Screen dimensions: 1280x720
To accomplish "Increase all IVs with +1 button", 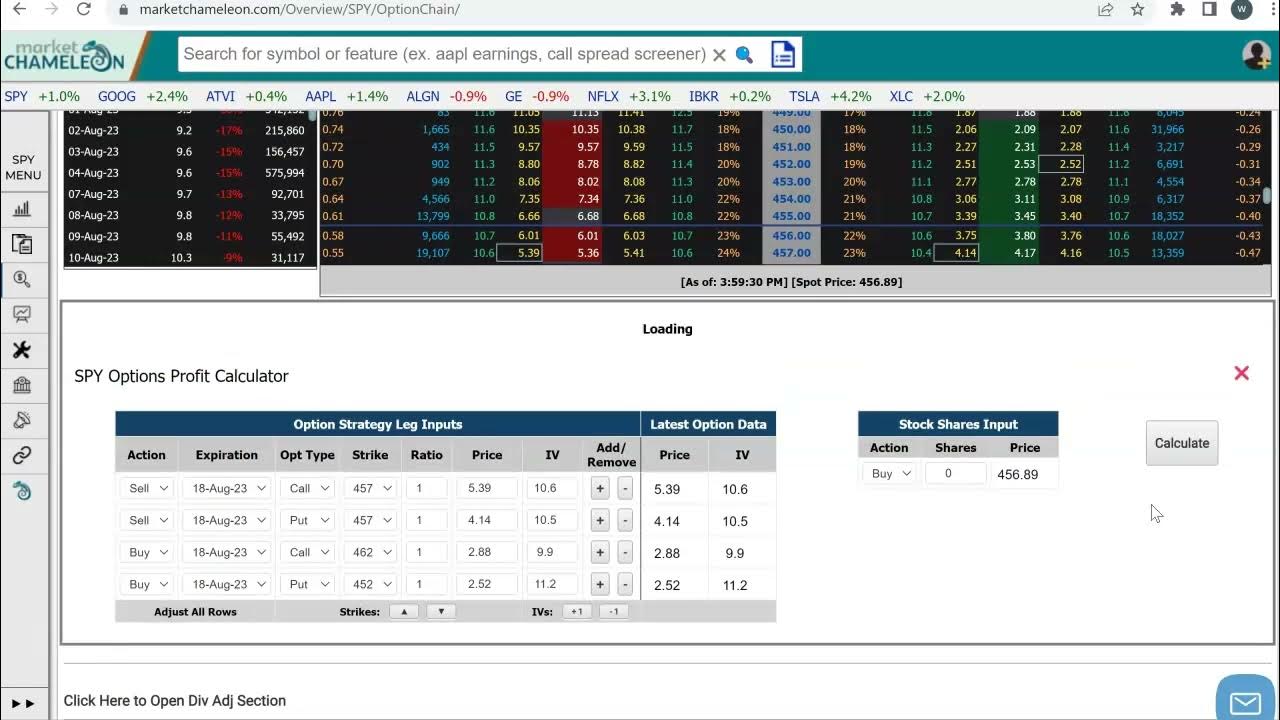I will 577,611.
